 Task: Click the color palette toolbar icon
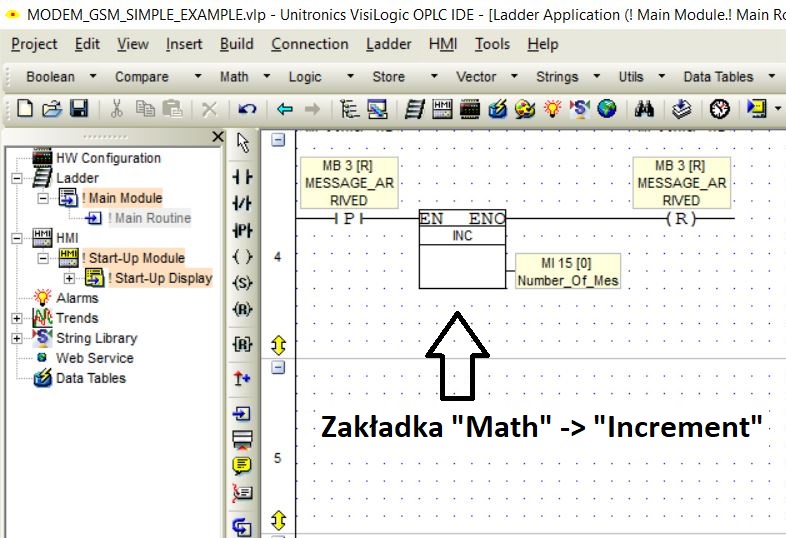[x=525, y=109]
